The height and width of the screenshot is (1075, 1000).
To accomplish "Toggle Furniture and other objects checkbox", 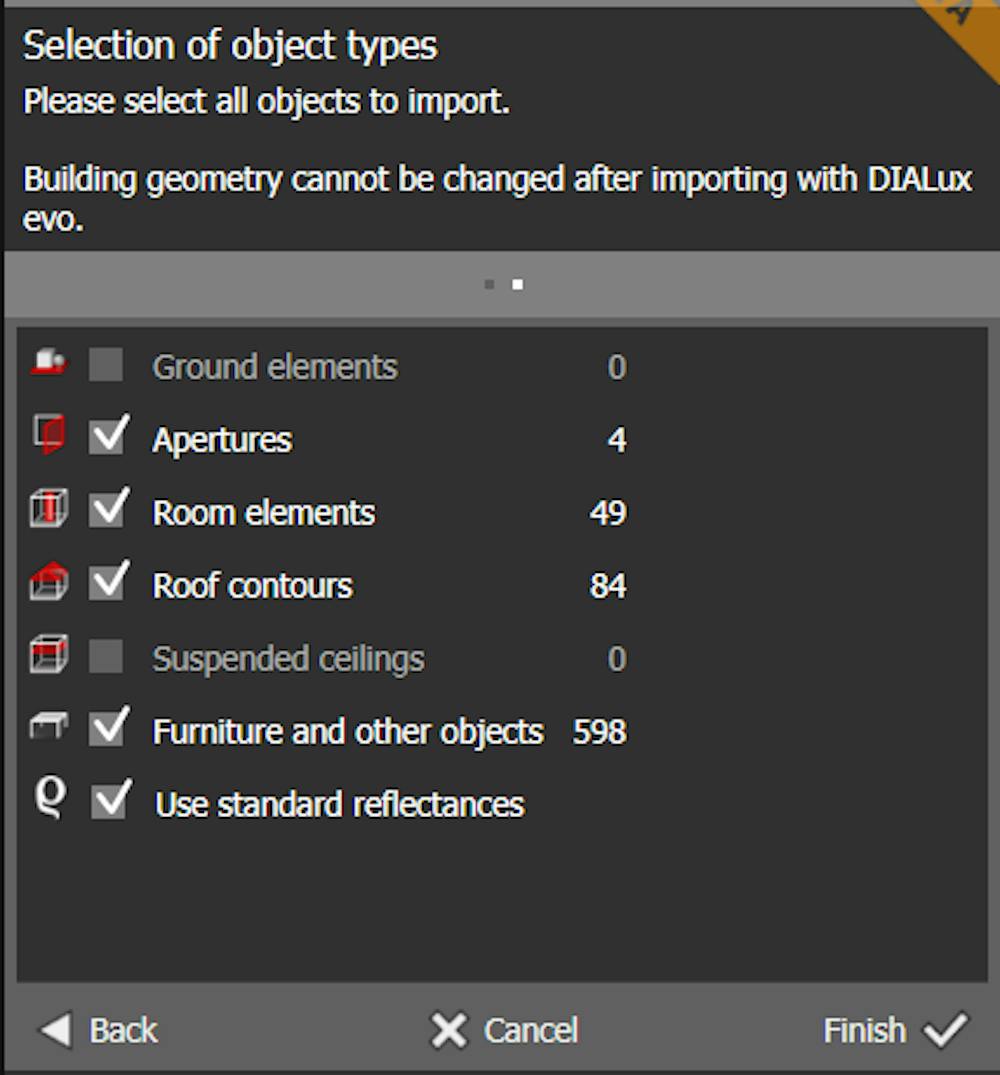I will 107,728.
